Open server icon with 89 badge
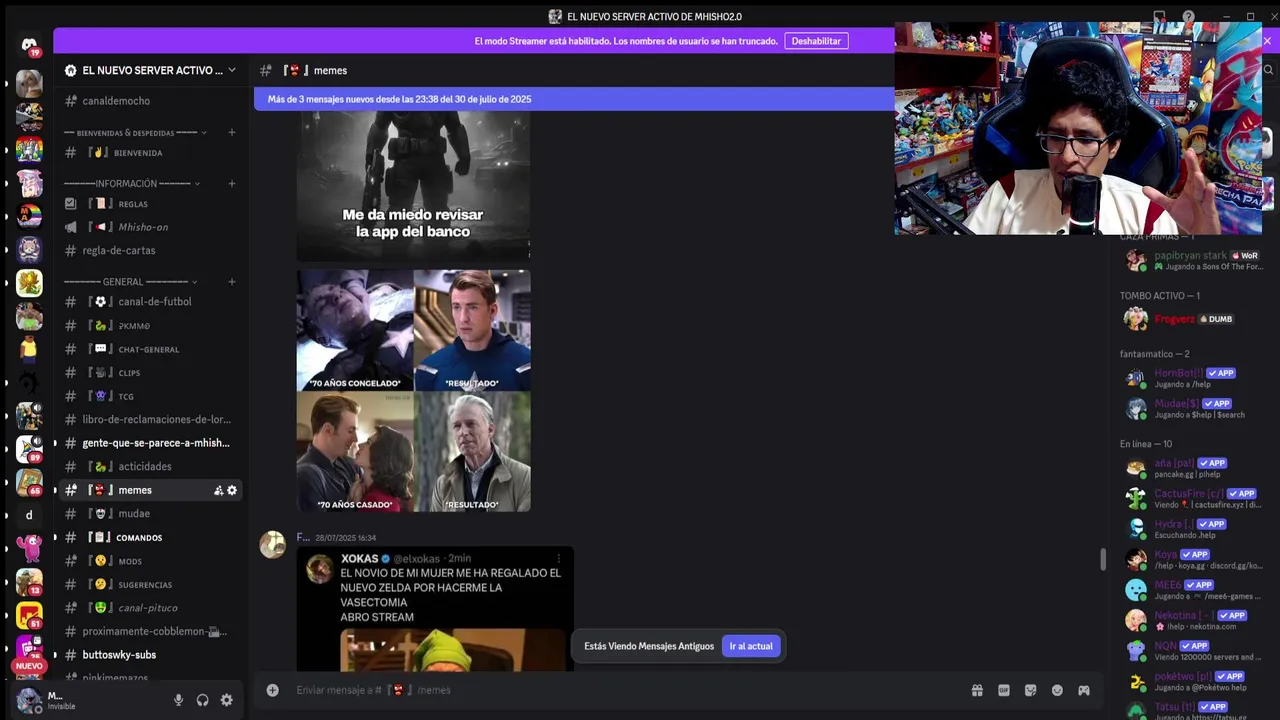1280x720 pixels. (x=29, y=449)
